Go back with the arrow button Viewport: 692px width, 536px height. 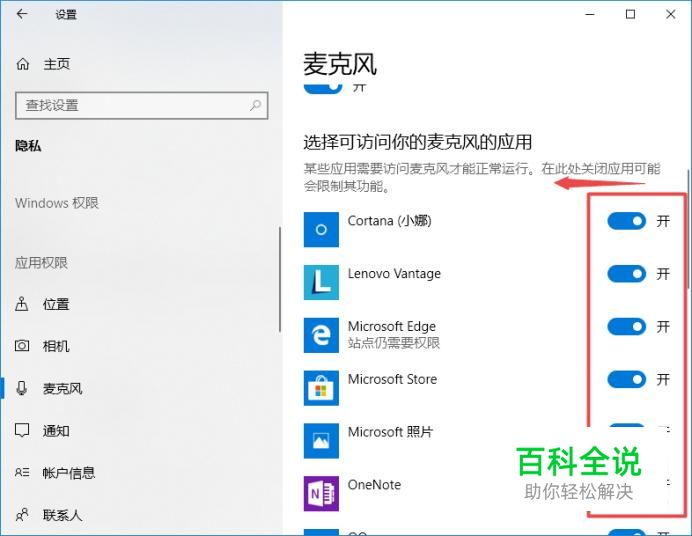22,14
